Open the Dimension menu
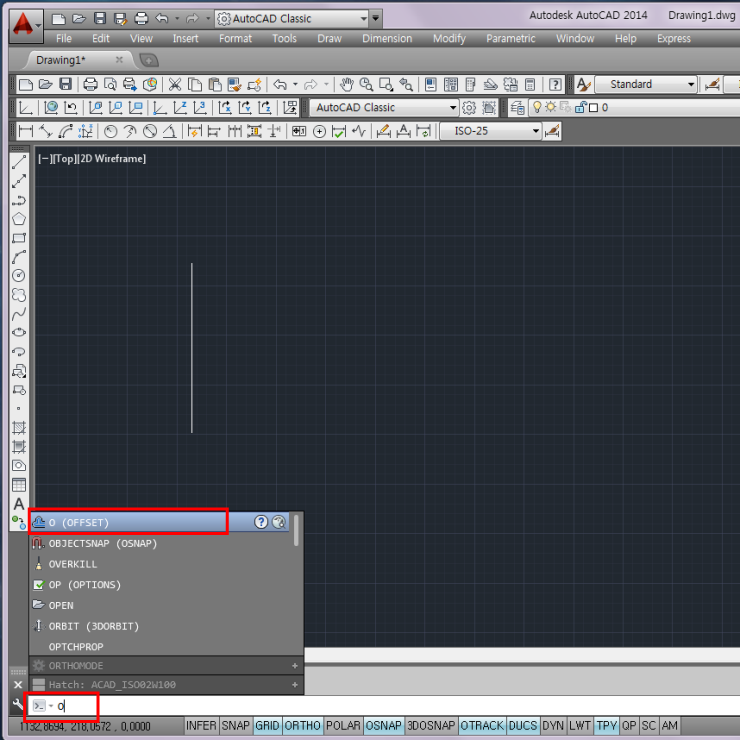Screen dimensions: 740x740 pyautogui.click(x=387, y=39)
